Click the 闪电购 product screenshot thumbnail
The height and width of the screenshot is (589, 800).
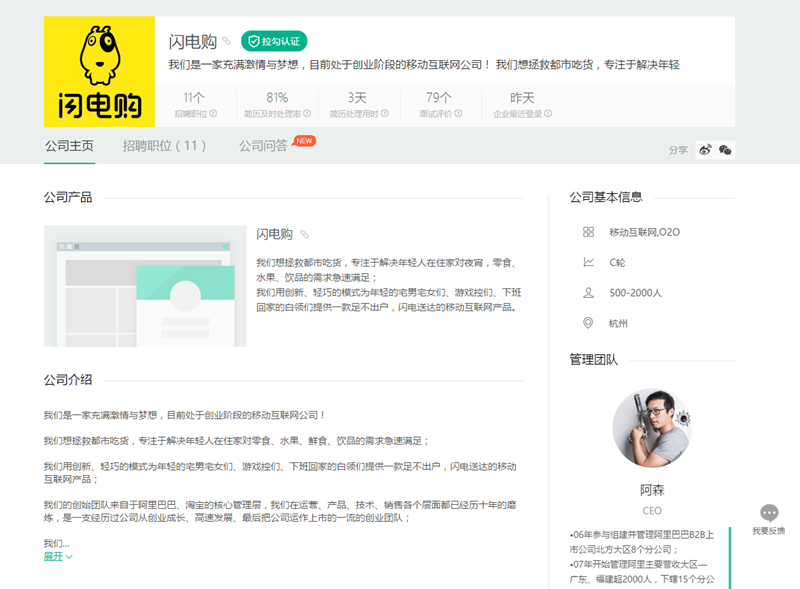tap(145, 286)
